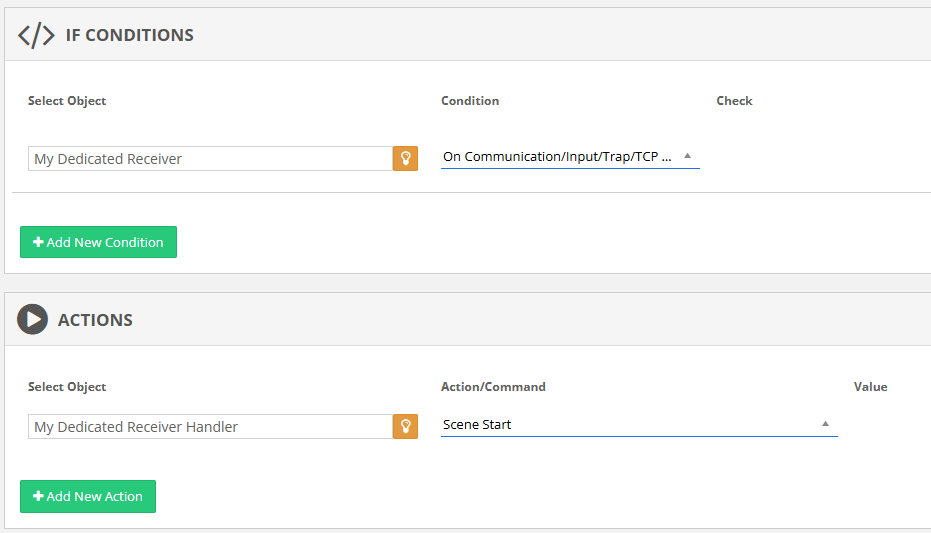Open the On Communication/Input/Trap/TCP condition dropdown
Image resolution: width=931 pixels, height=533 pixels.
pyautogui.click(x=560, y=157)
